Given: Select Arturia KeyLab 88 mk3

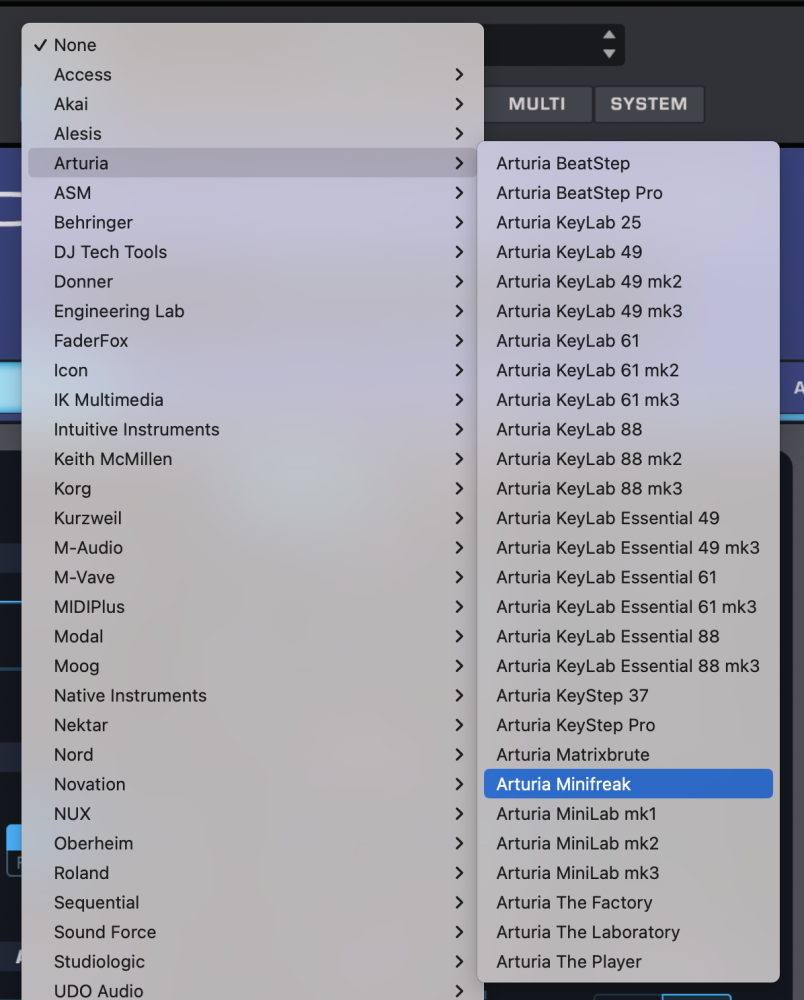Looking at the screenshot, I should click(x=628, y=489).
